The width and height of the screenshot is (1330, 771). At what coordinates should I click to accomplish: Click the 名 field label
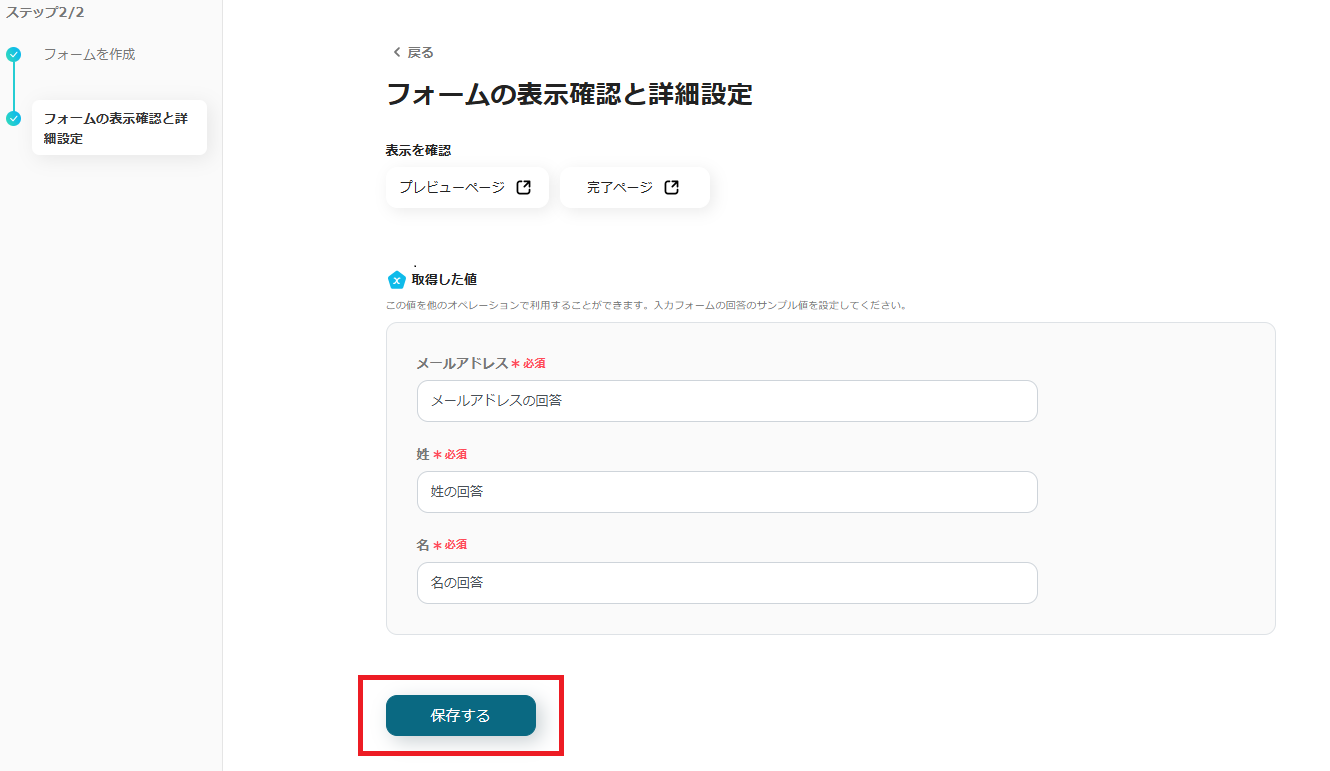(x=423, y=545)
